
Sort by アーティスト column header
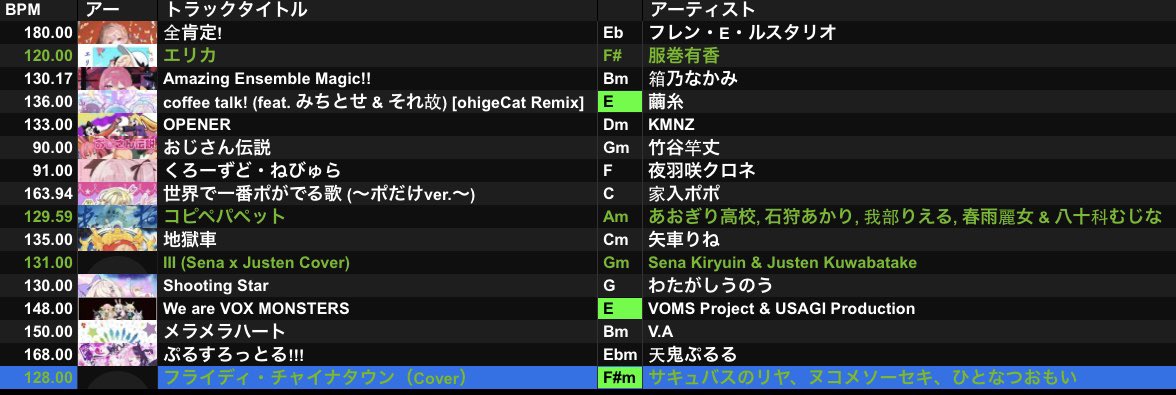(x=702, y=10)
